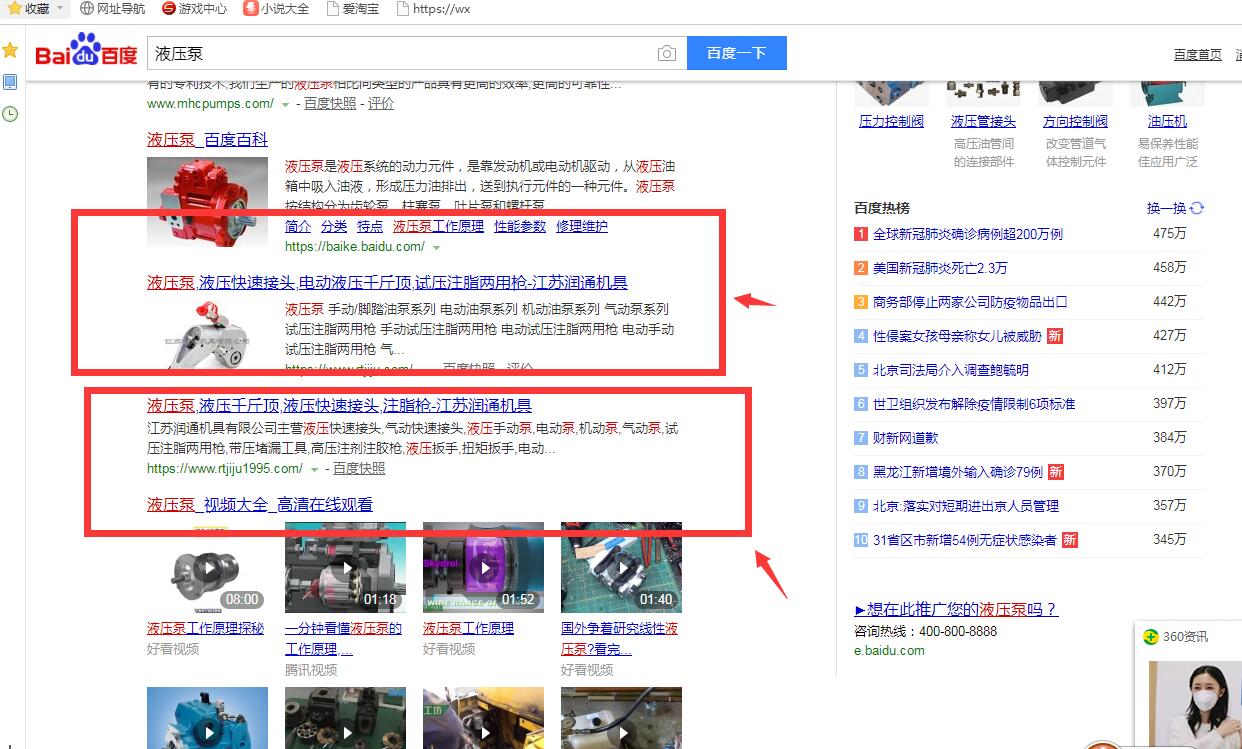
Task: Open the e.baidu.com link
Action: click(889, 650)
